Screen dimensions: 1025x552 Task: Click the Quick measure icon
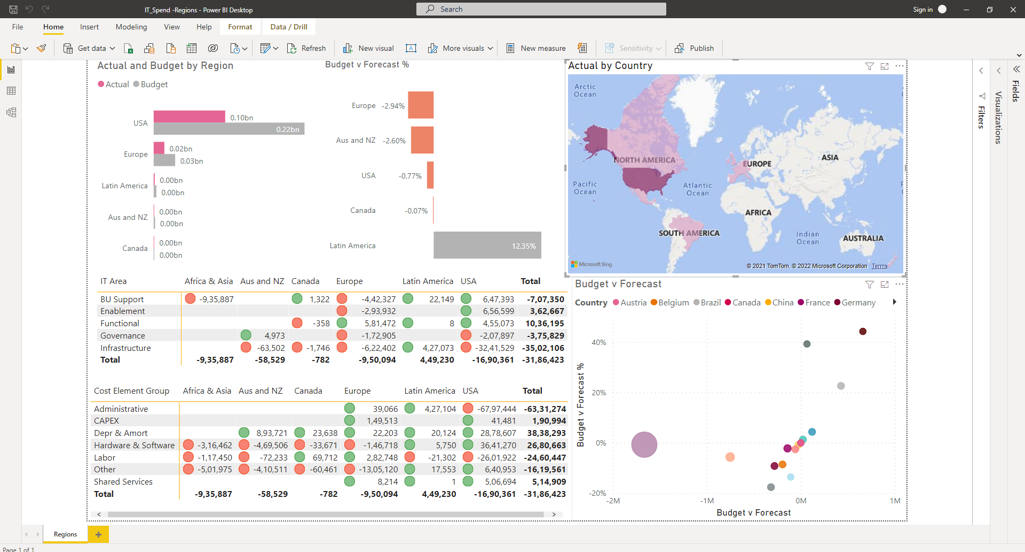point(582,48)
